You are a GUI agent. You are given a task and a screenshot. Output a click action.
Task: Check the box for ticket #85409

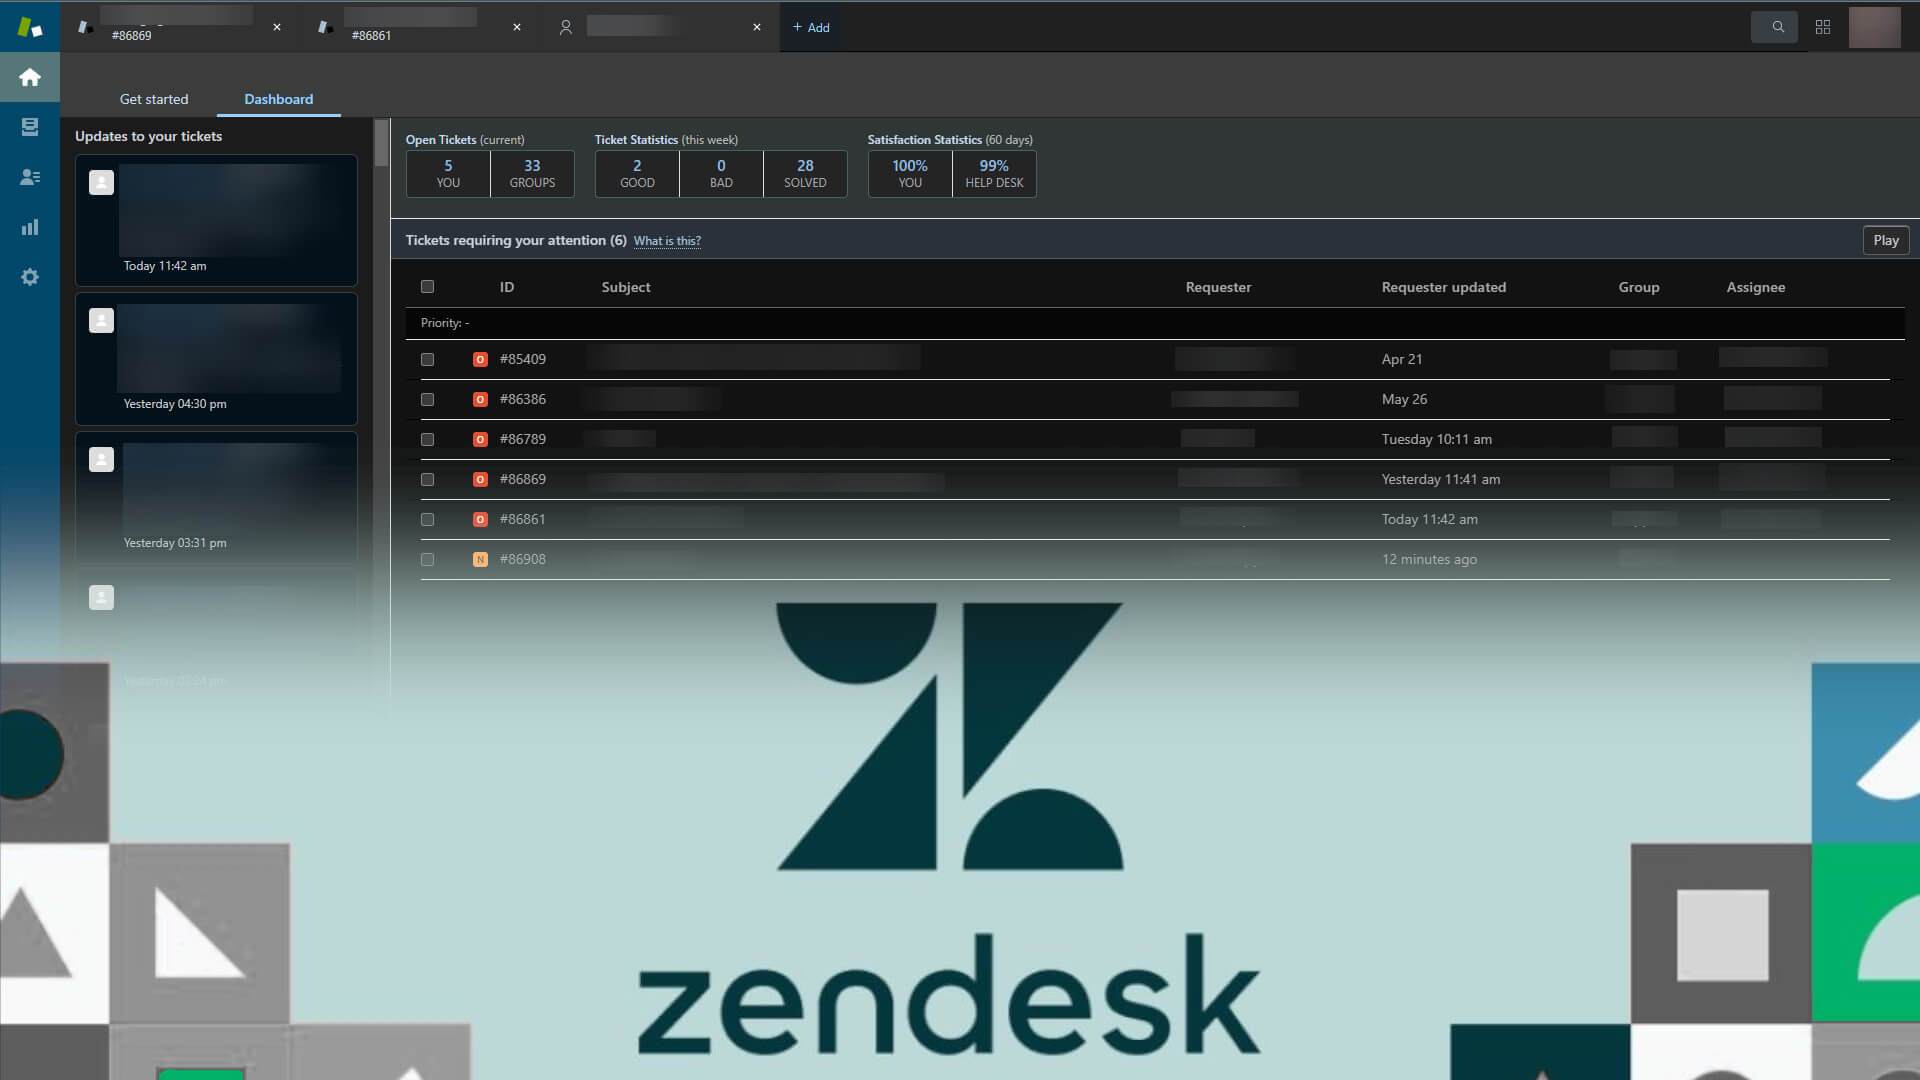pos(428,359)
